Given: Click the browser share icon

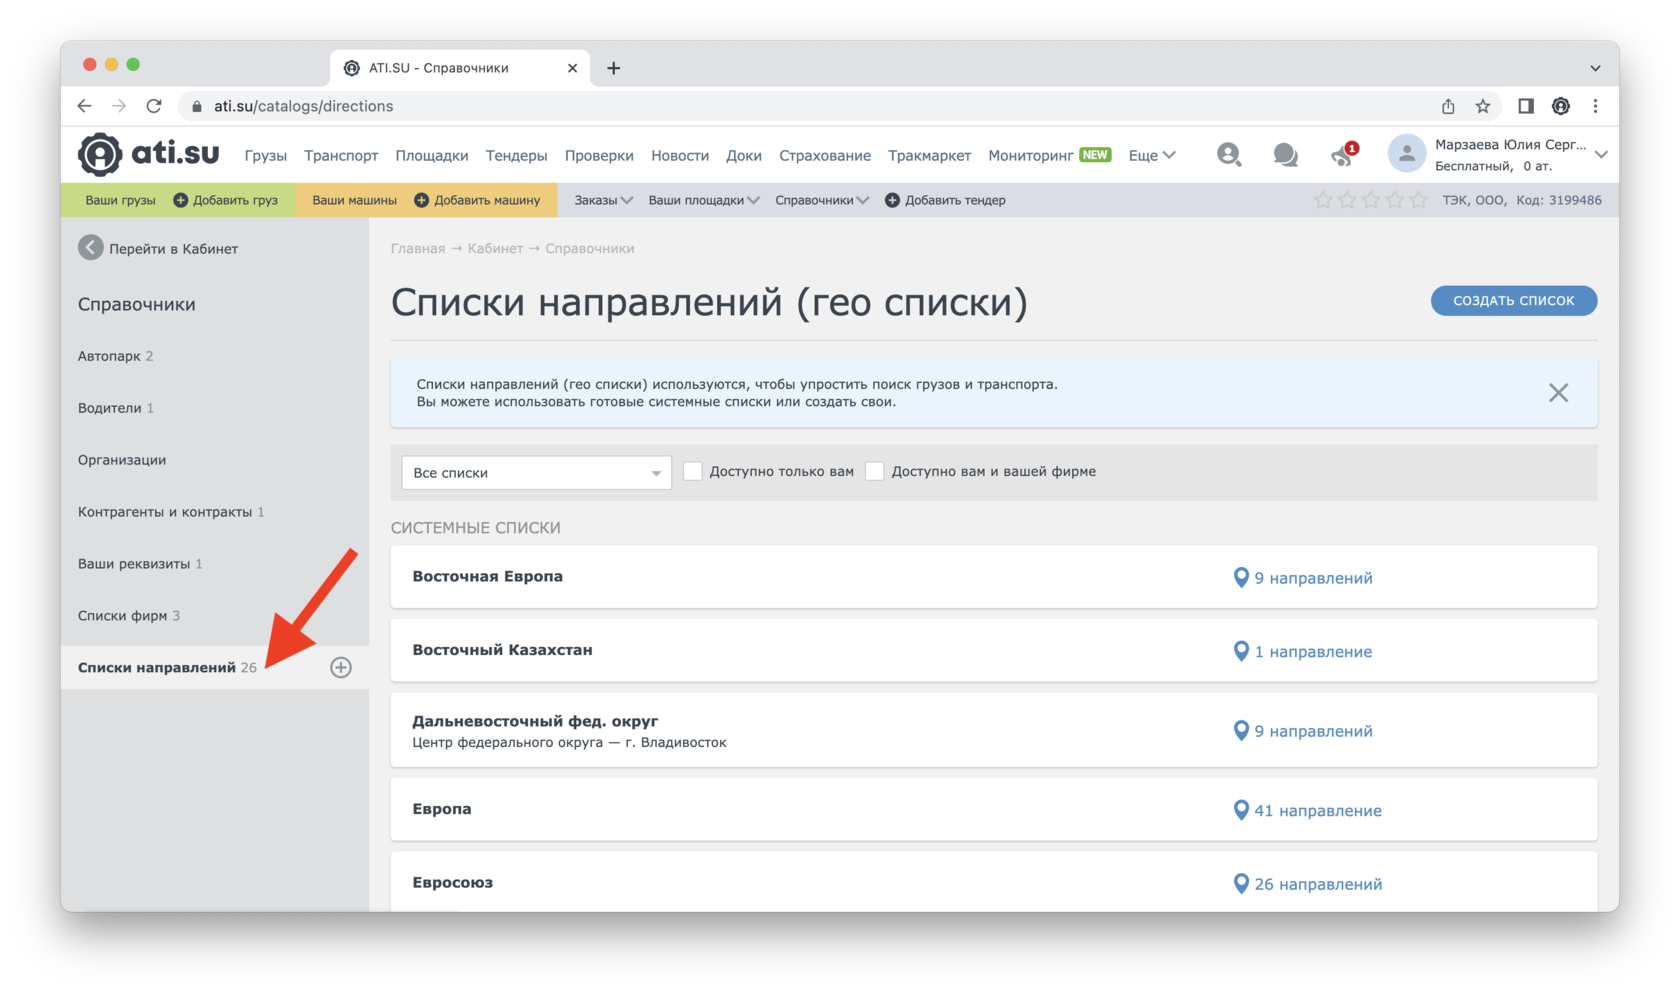Looking at the screenshot, I should [x=1448, y=106].
